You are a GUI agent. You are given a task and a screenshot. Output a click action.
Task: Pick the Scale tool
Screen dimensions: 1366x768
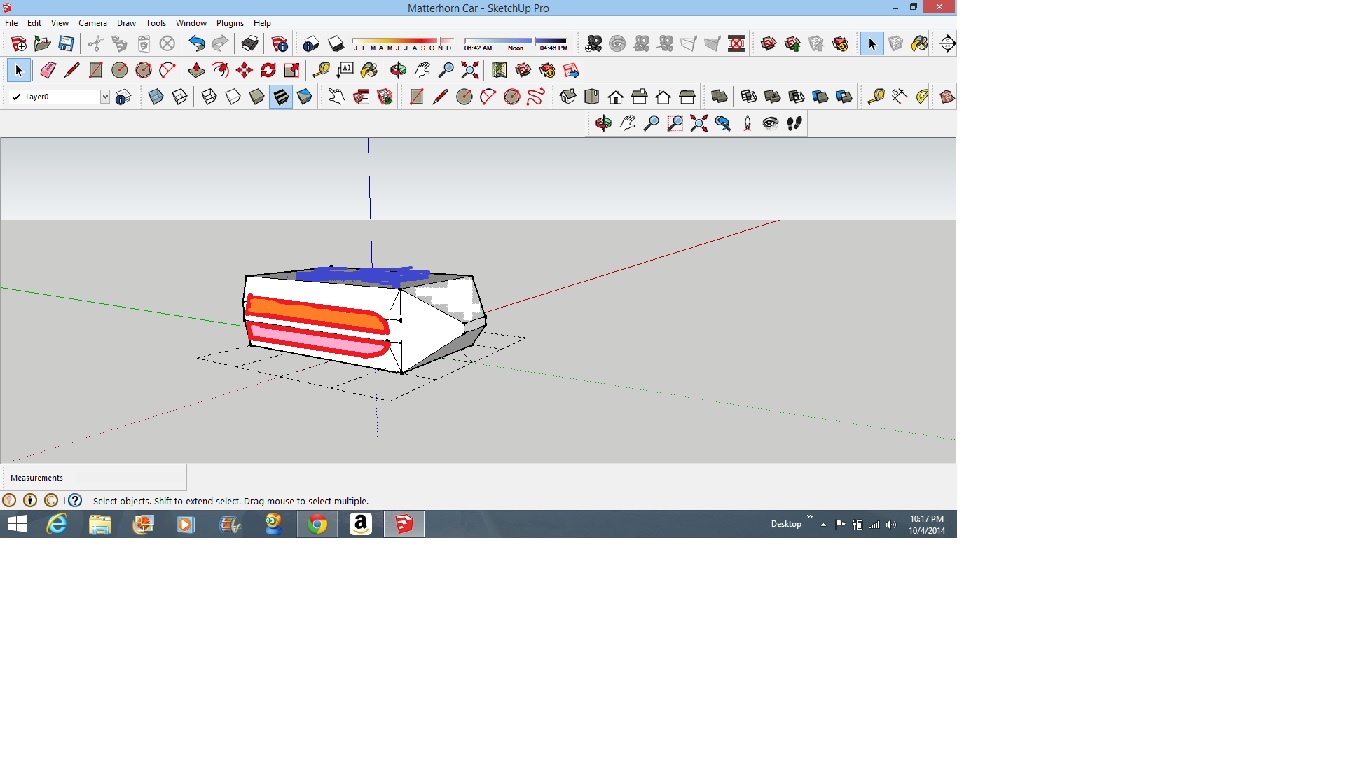(291, 70)
